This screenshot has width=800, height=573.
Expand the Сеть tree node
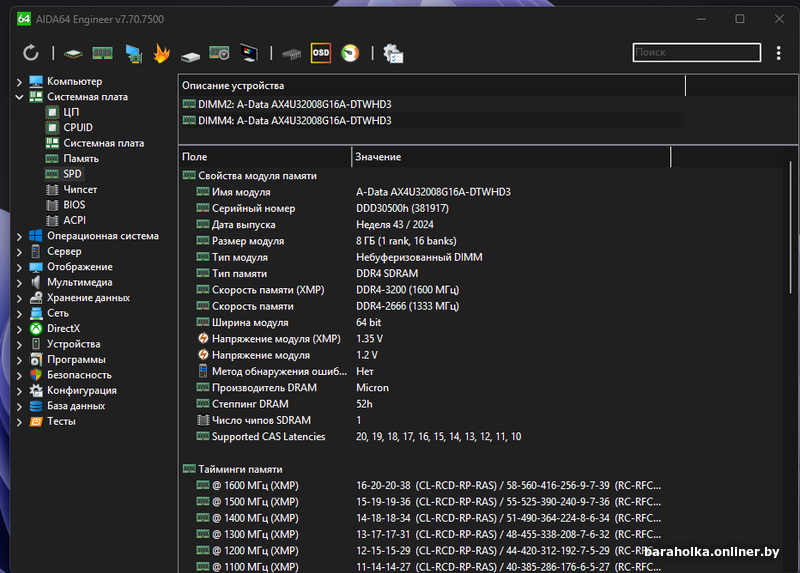(19, 313)
